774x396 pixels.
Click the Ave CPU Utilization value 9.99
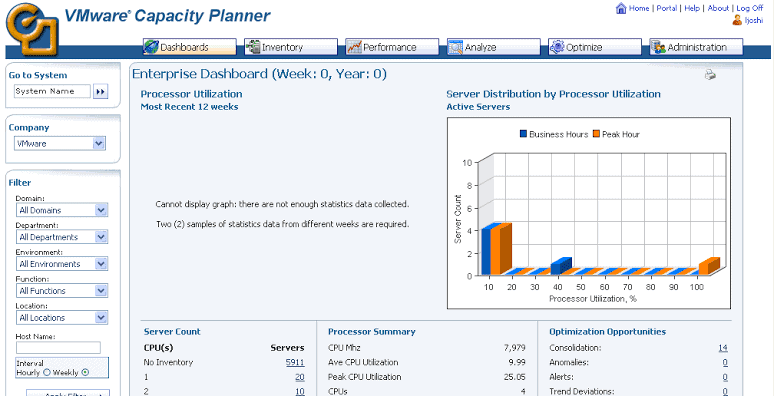[x=517, y=362]
